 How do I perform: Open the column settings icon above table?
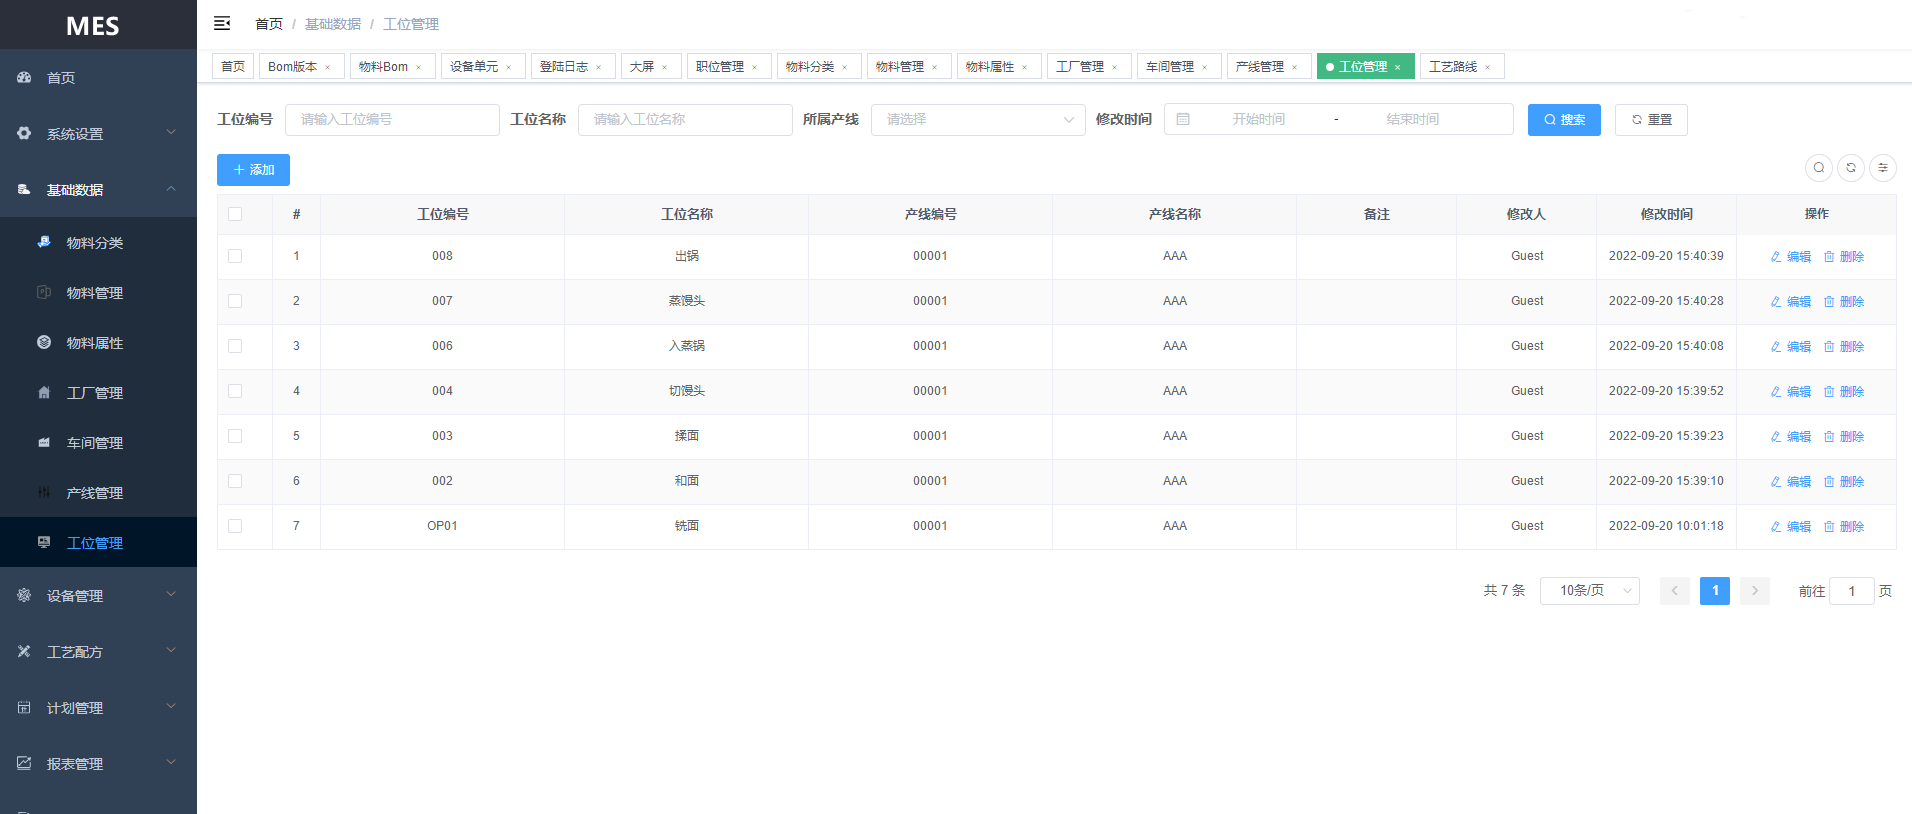pyautogui.click(x=1882, y=168)
